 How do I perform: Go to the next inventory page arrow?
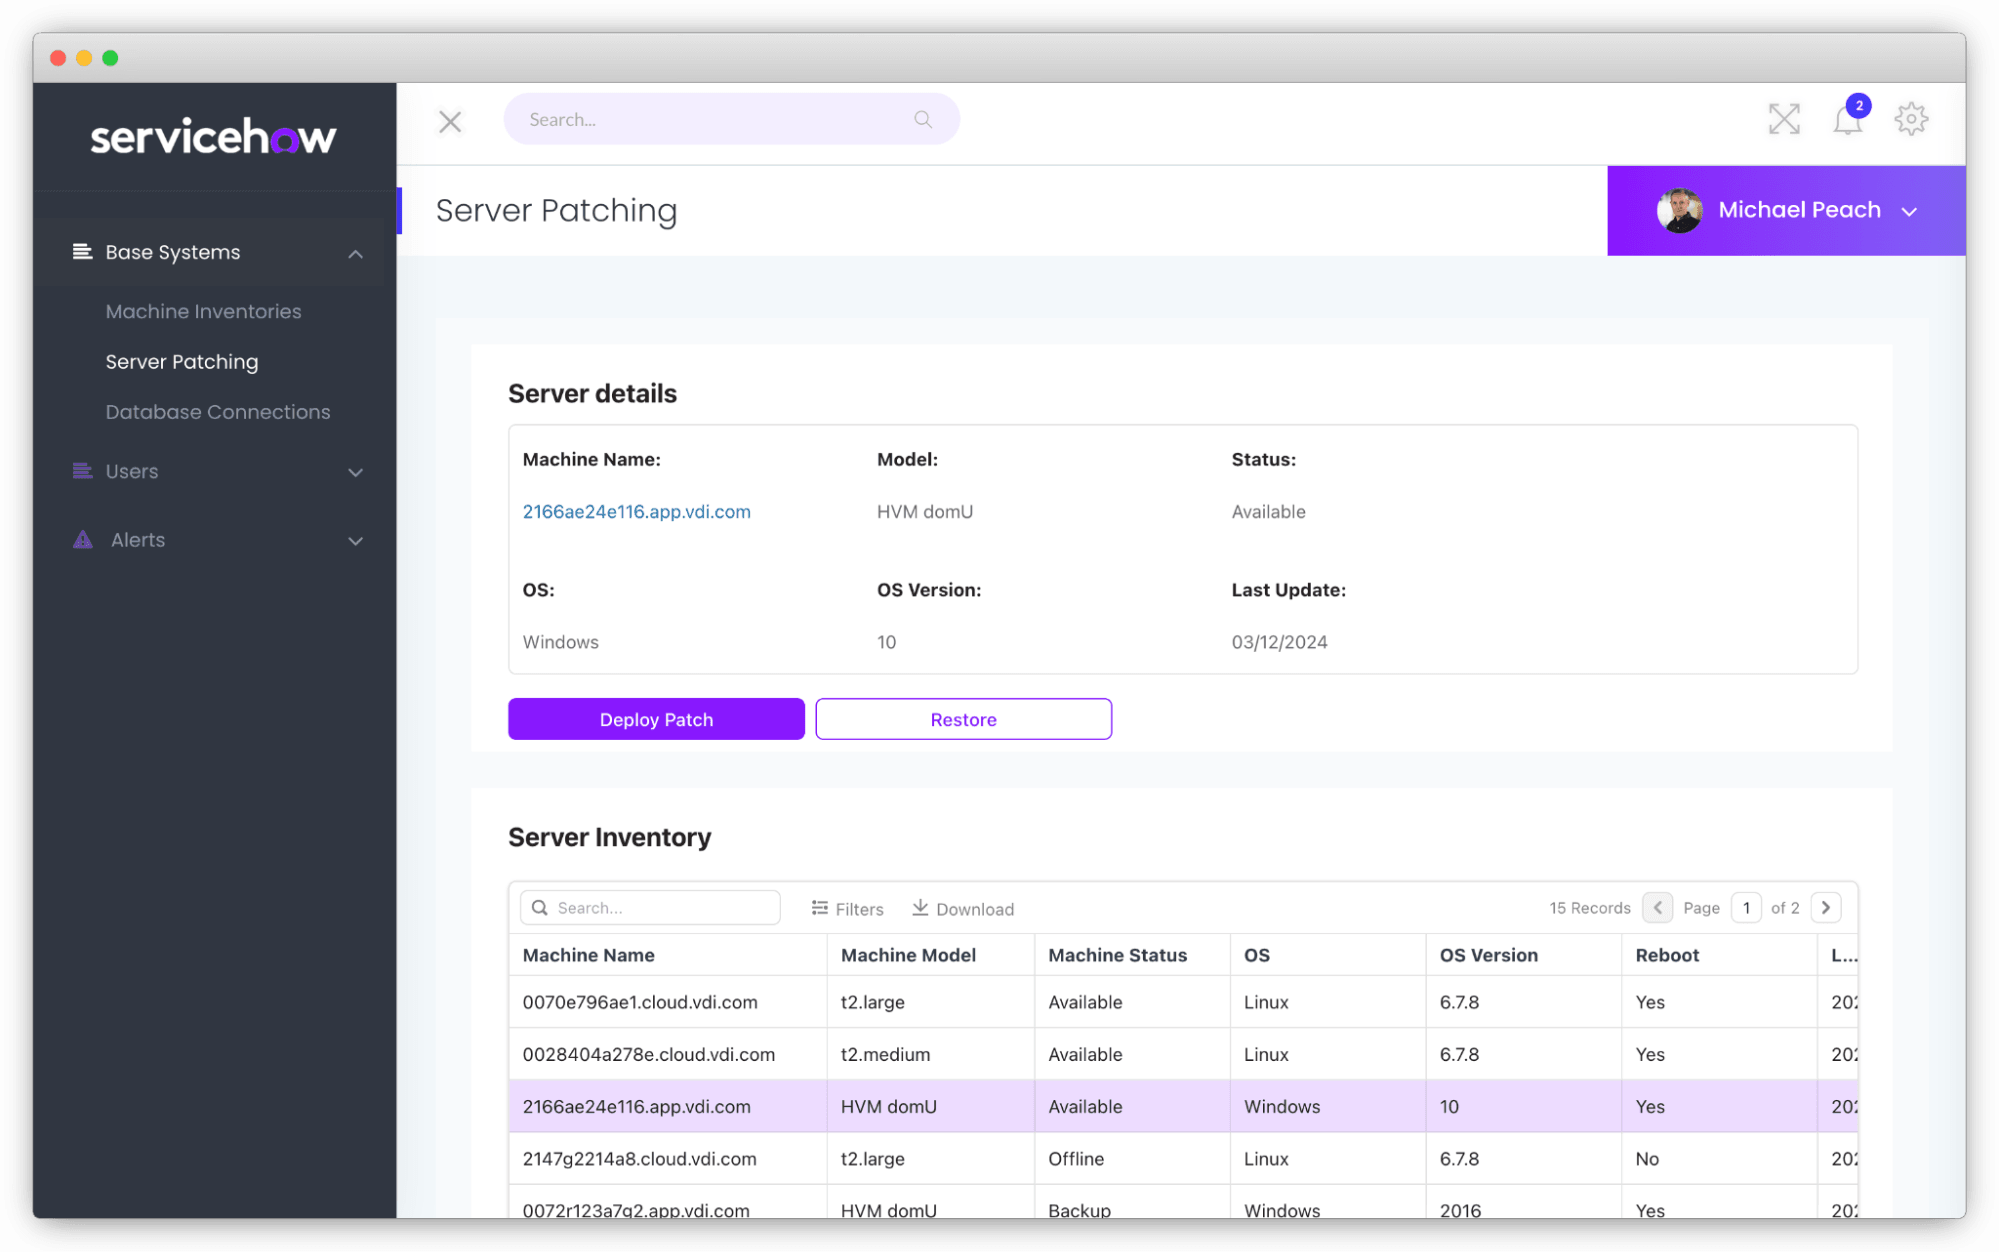(x=1826, y=907)
